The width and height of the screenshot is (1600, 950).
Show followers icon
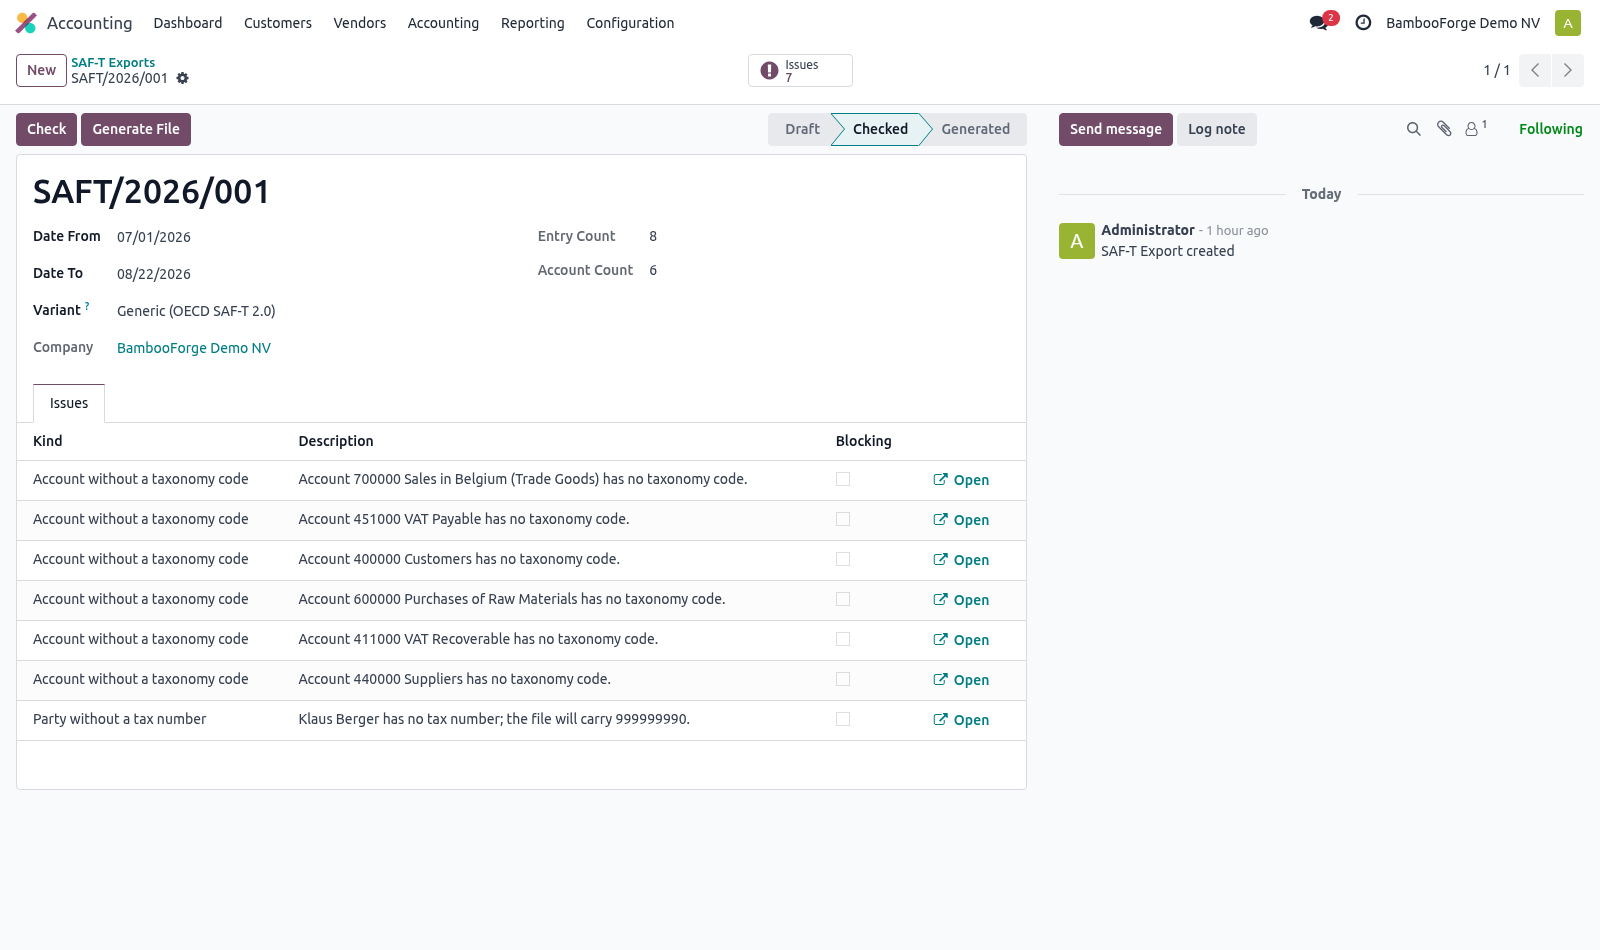click(1476, 129)
